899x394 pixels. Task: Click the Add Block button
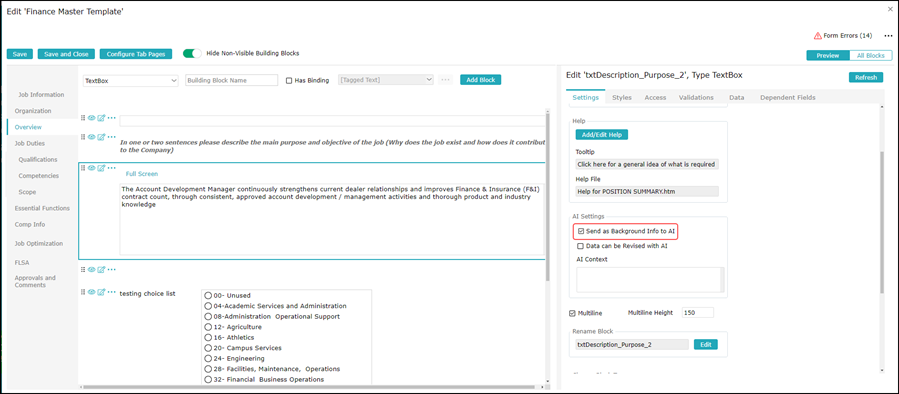pyautogui.click(x=480, y=80)
